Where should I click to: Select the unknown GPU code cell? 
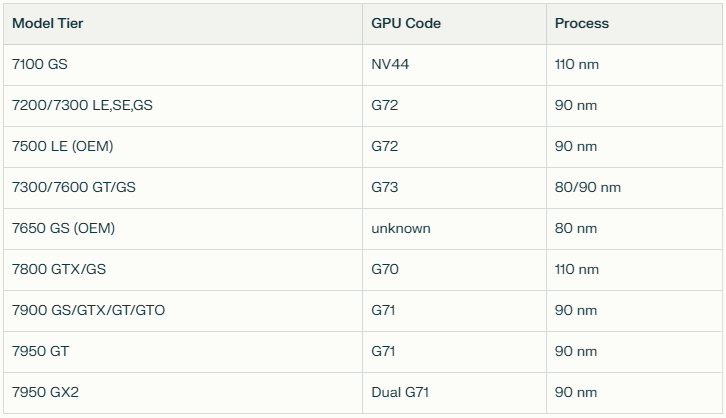[x=401, y=228]
